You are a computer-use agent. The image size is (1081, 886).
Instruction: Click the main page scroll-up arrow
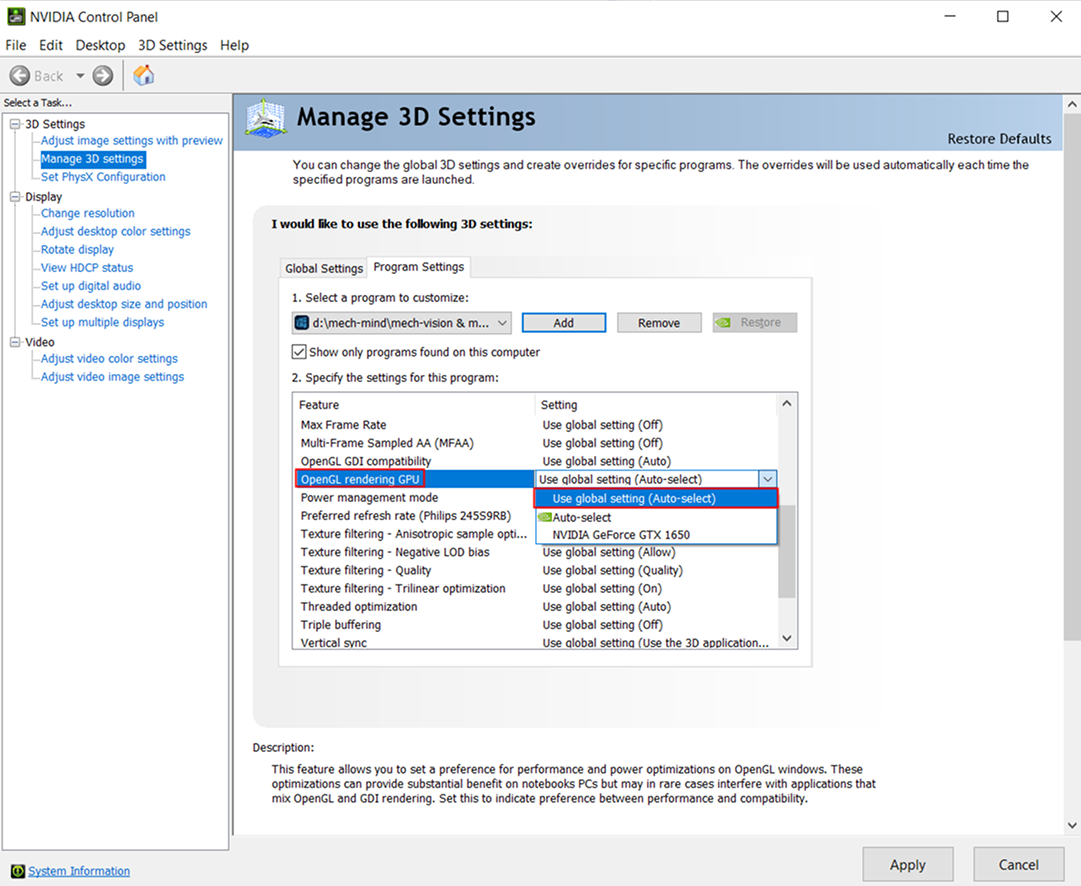[x=1072, y=105]
